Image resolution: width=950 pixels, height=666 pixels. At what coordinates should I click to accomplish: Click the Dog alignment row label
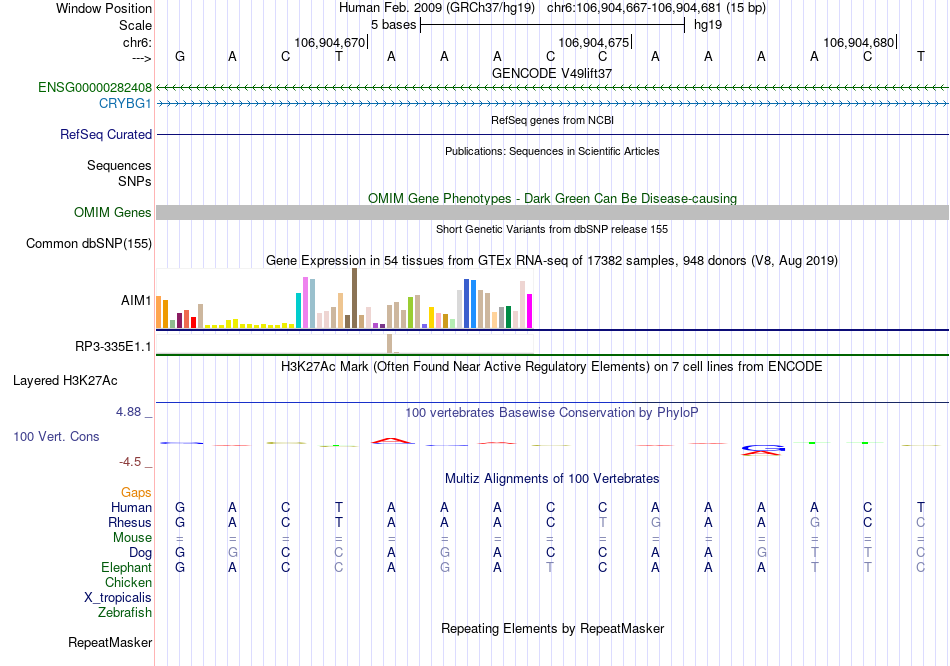[x=140, y=553]
